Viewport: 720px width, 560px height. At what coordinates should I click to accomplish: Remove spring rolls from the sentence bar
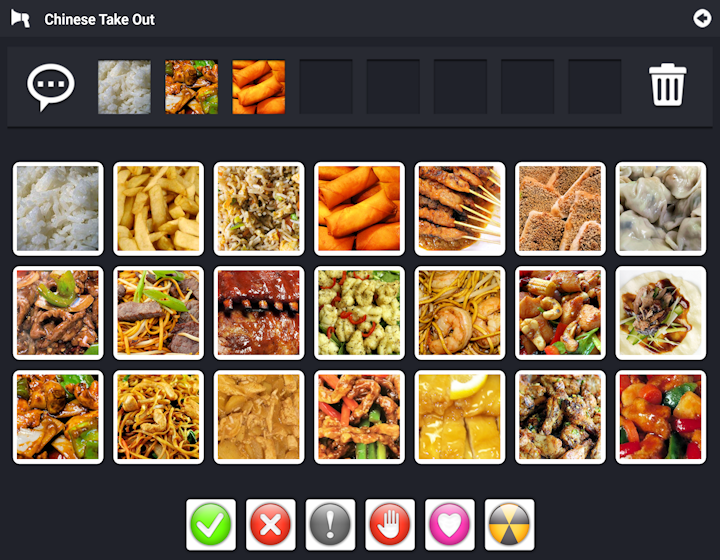[259, 87]
